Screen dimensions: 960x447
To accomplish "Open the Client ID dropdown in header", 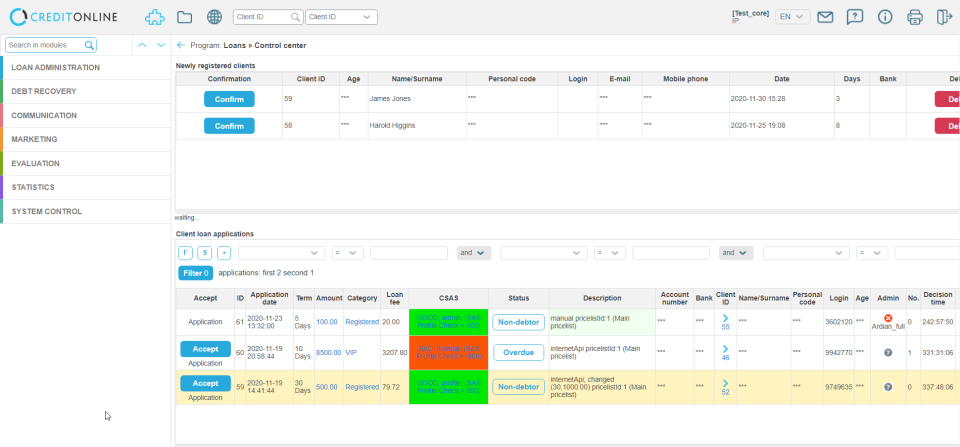I will [x=342, y=17].
